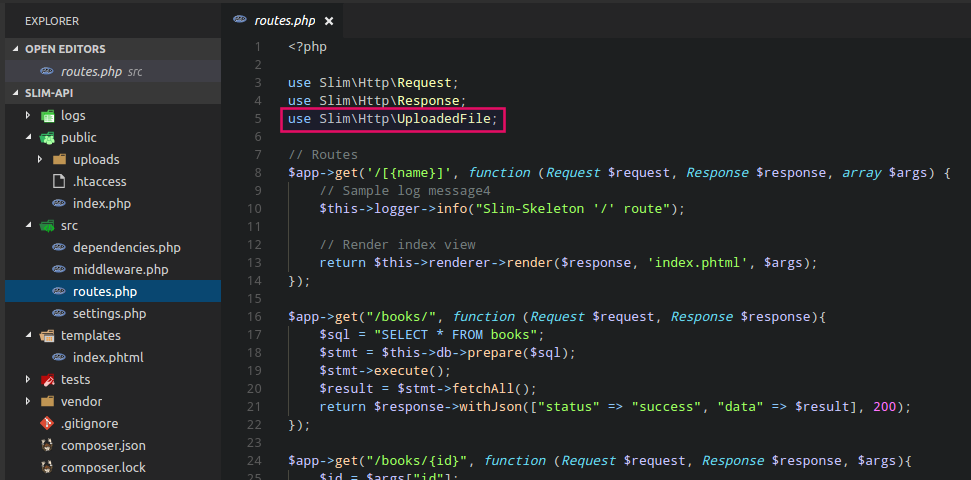Open settings.php file

coord(109,314)
